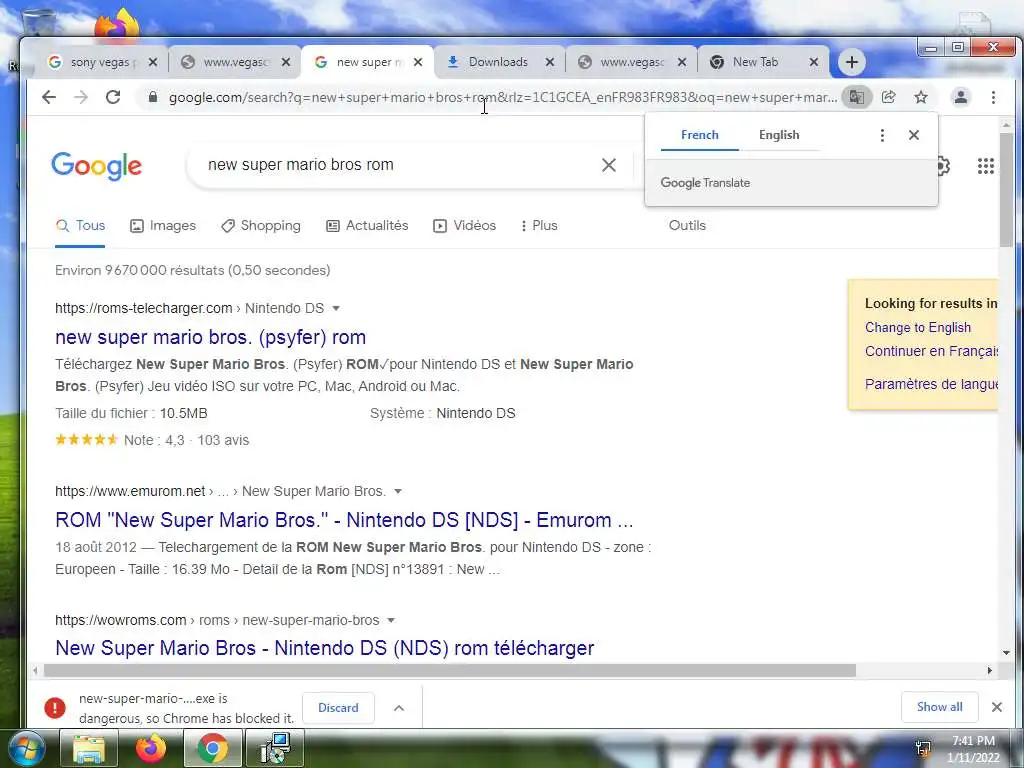
Task: Click the red dangerous download warning icon
Action: [x=55, y=707]
